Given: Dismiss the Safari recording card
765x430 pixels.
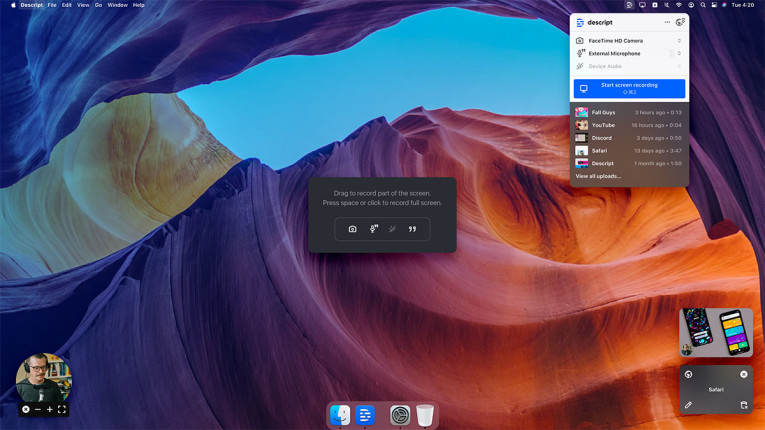Looking at the screenshot, I should click(x=743, y=374).
